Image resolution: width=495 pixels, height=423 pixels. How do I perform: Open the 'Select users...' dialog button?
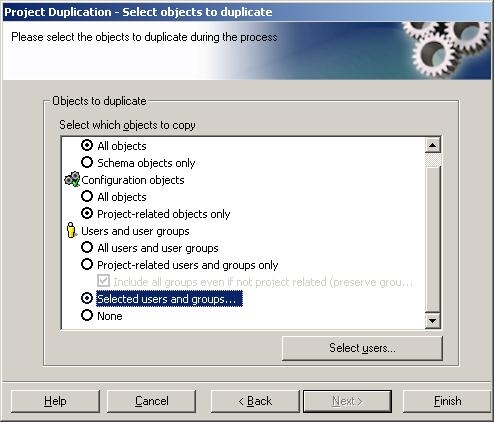pyautogui.click(x=362, y=348)
